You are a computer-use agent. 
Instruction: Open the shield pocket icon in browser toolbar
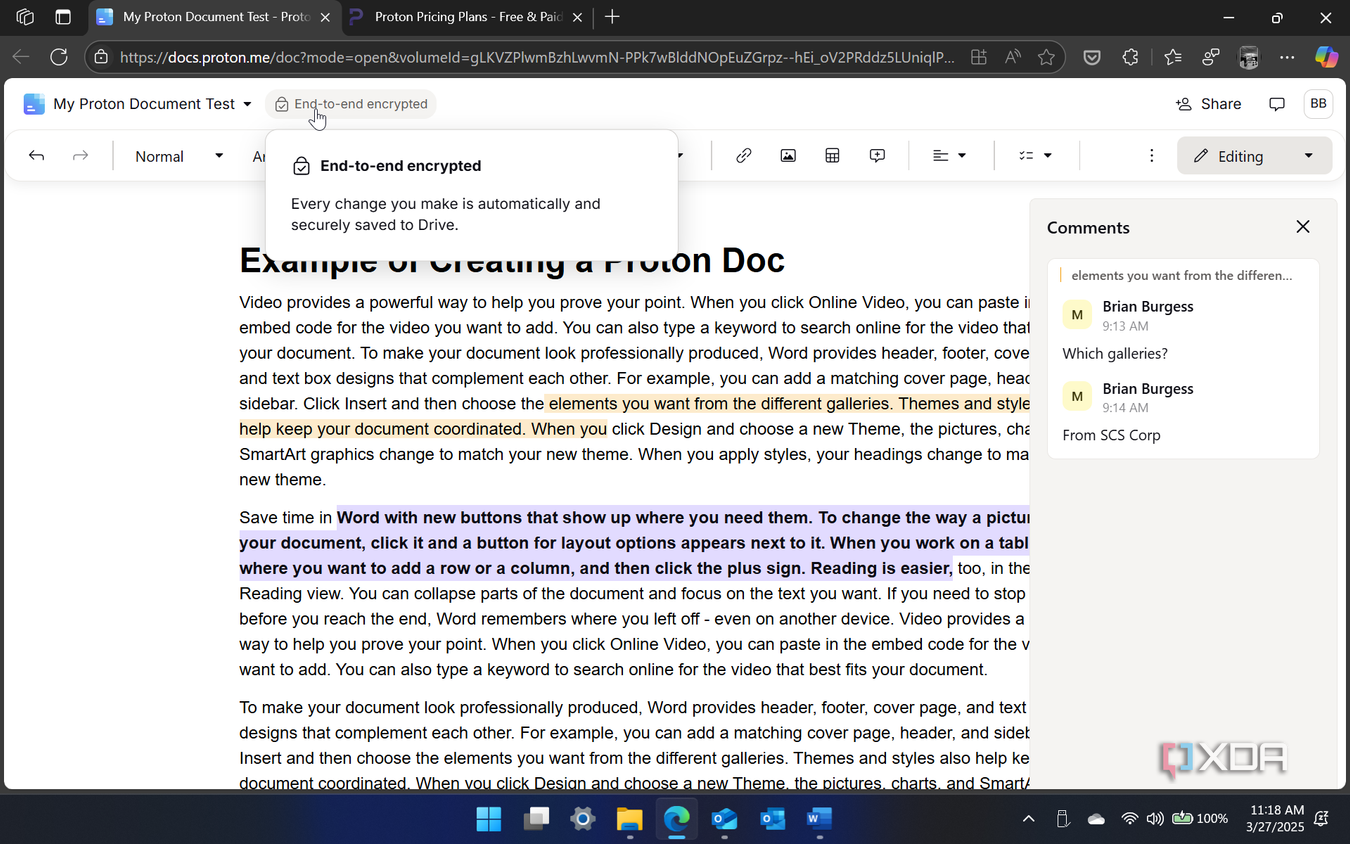[1092, 57]
